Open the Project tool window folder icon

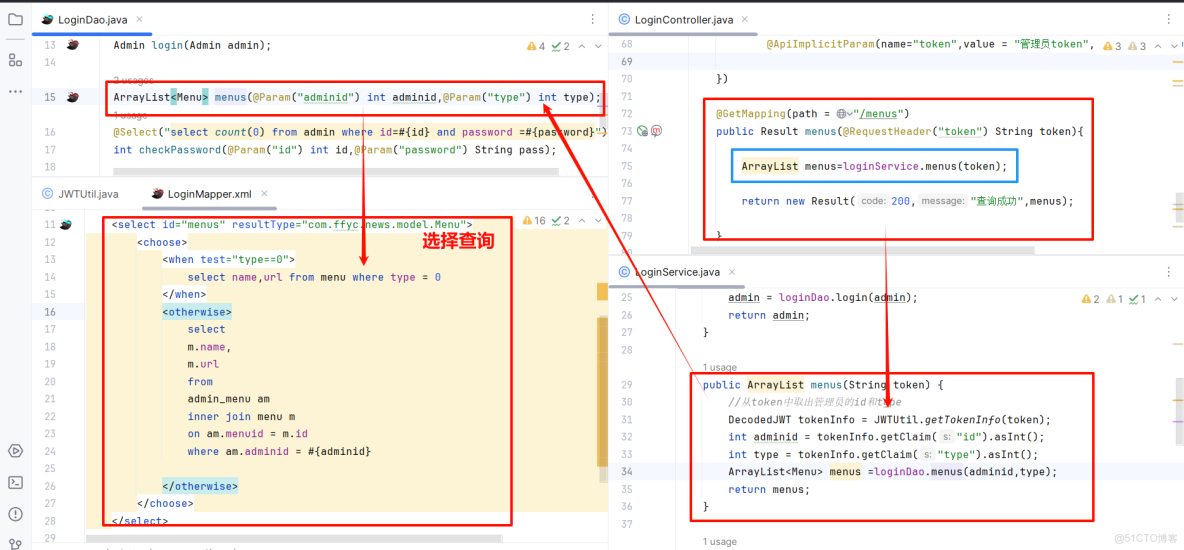pyautogui.click(x=15, y=20)
